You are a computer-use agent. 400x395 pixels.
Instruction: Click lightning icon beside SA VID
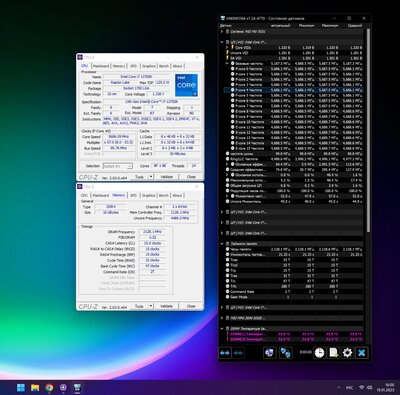(228, 58)
